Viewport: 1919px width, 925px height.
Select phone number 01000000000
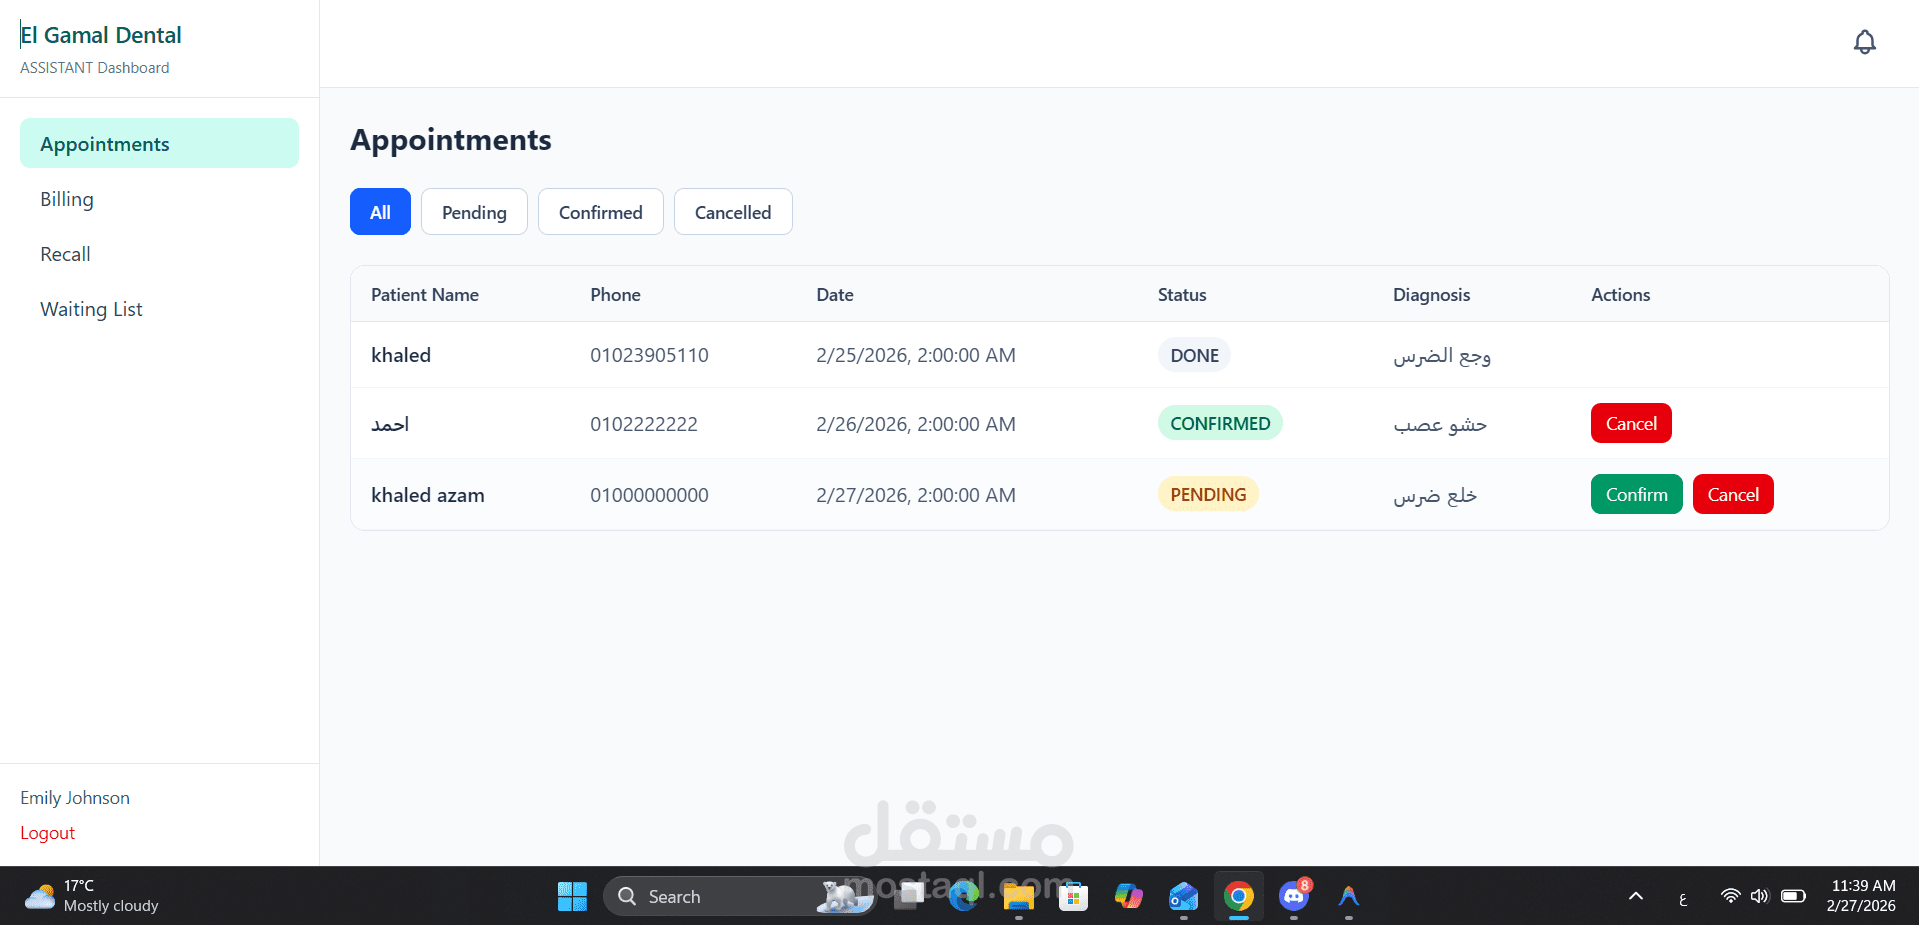pyautogui.click(x=649, y=495)
